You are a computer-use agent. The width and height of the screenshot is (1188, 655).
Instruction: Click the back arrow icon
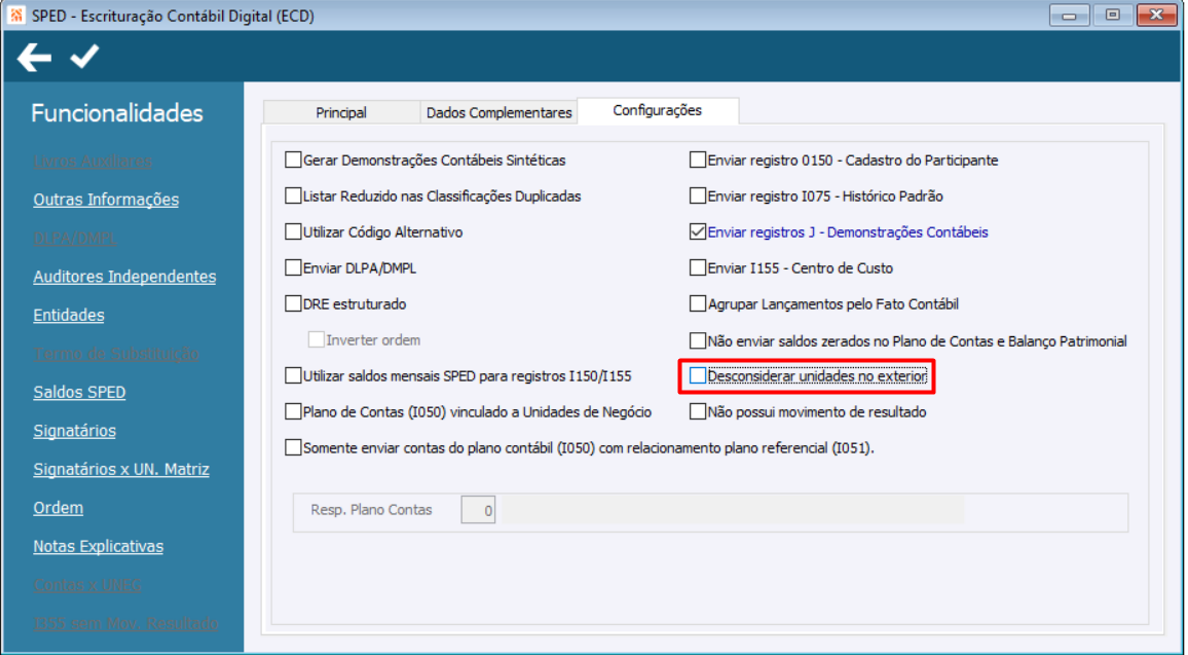click(34, 57)
